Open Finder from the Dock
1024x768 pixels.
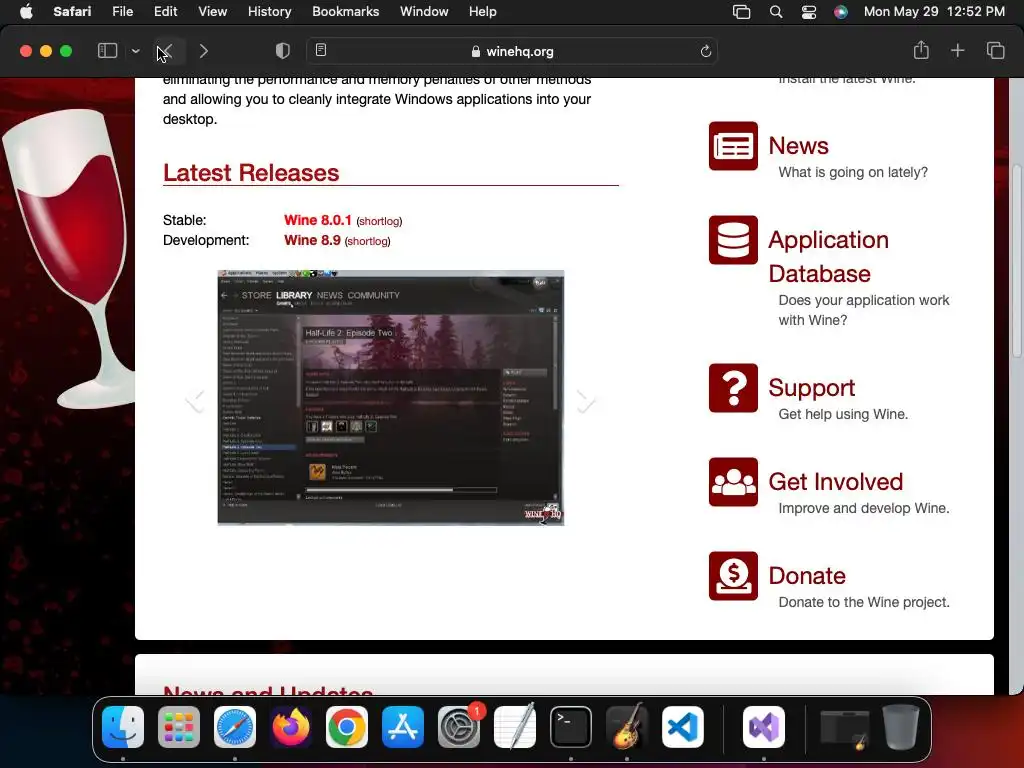tap(123, 727)
